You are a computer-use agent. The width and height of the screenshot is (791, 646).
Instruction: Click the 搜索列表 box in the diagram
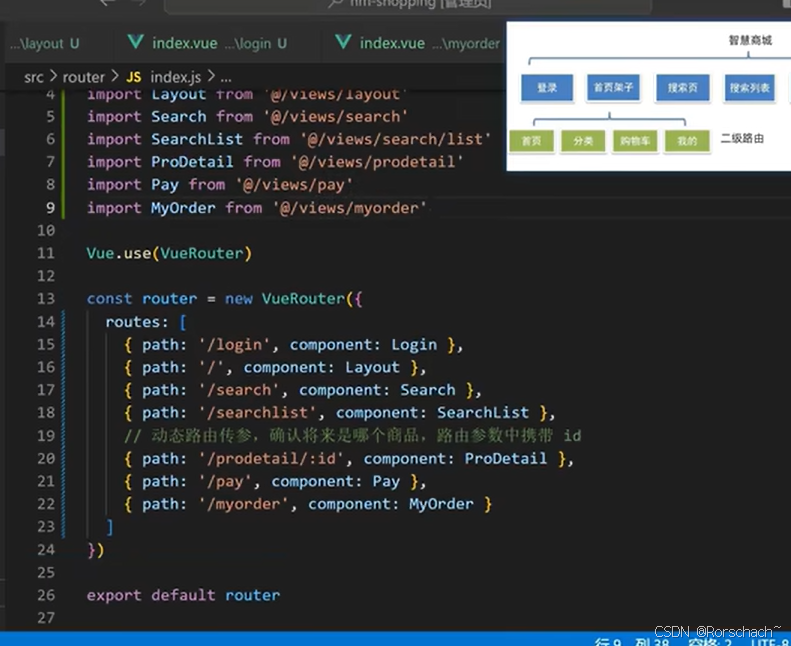749,88
